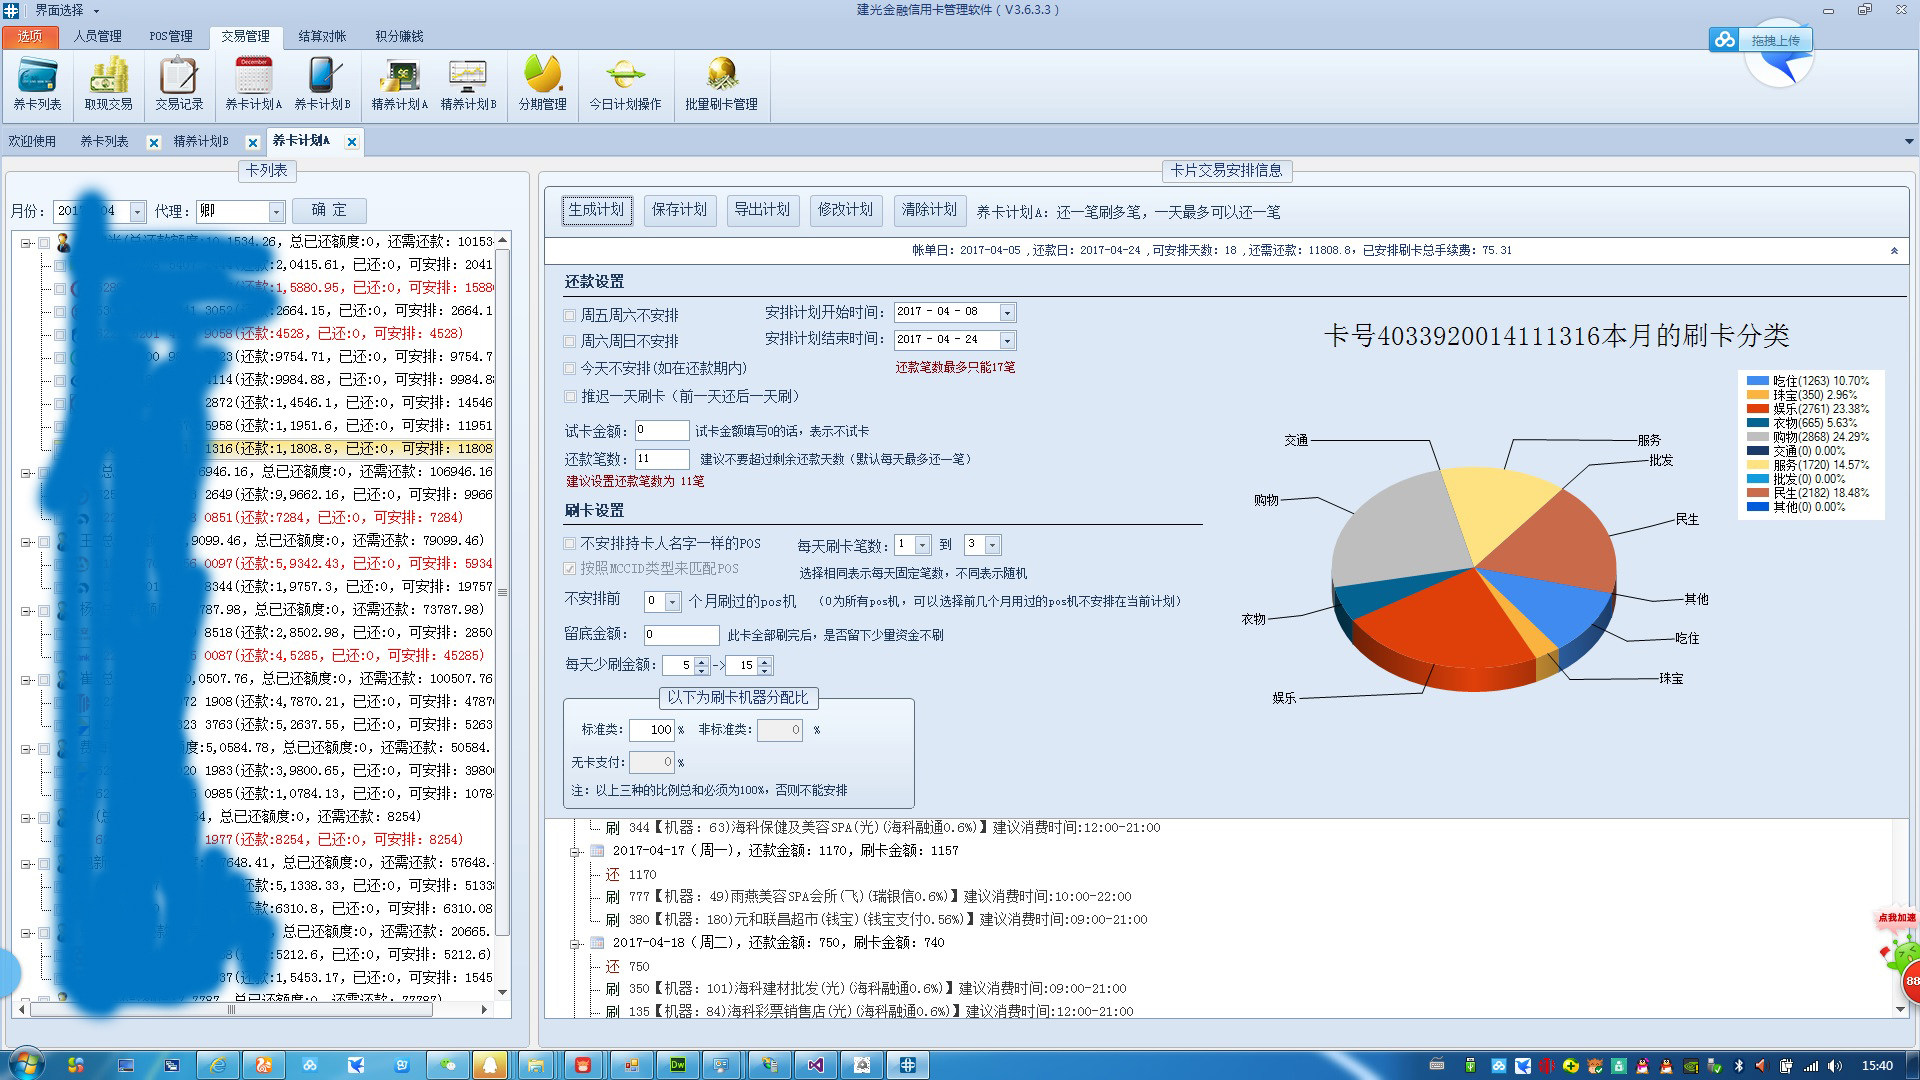Open the 批量刷卡管理 ribbon icon
Viewport: 1920px width, 1080px height.
pyautogui.click(x=721, y=84)
